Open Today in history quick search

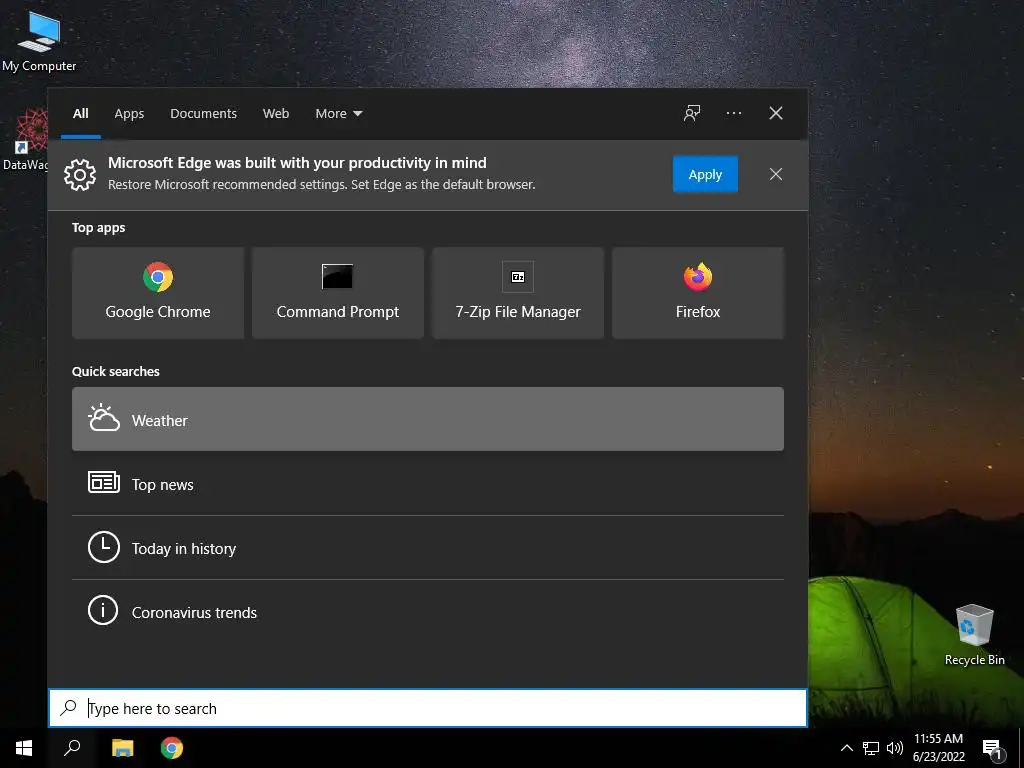(428, 548)
